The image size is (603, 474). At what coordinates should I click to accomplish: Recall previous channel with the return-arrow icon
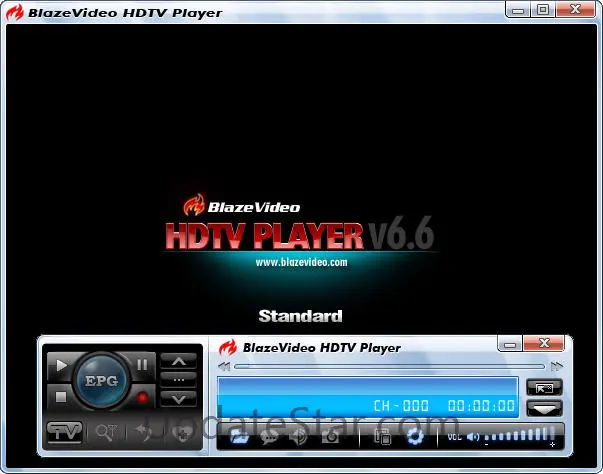pyautogui.click(x=145, y=432)
